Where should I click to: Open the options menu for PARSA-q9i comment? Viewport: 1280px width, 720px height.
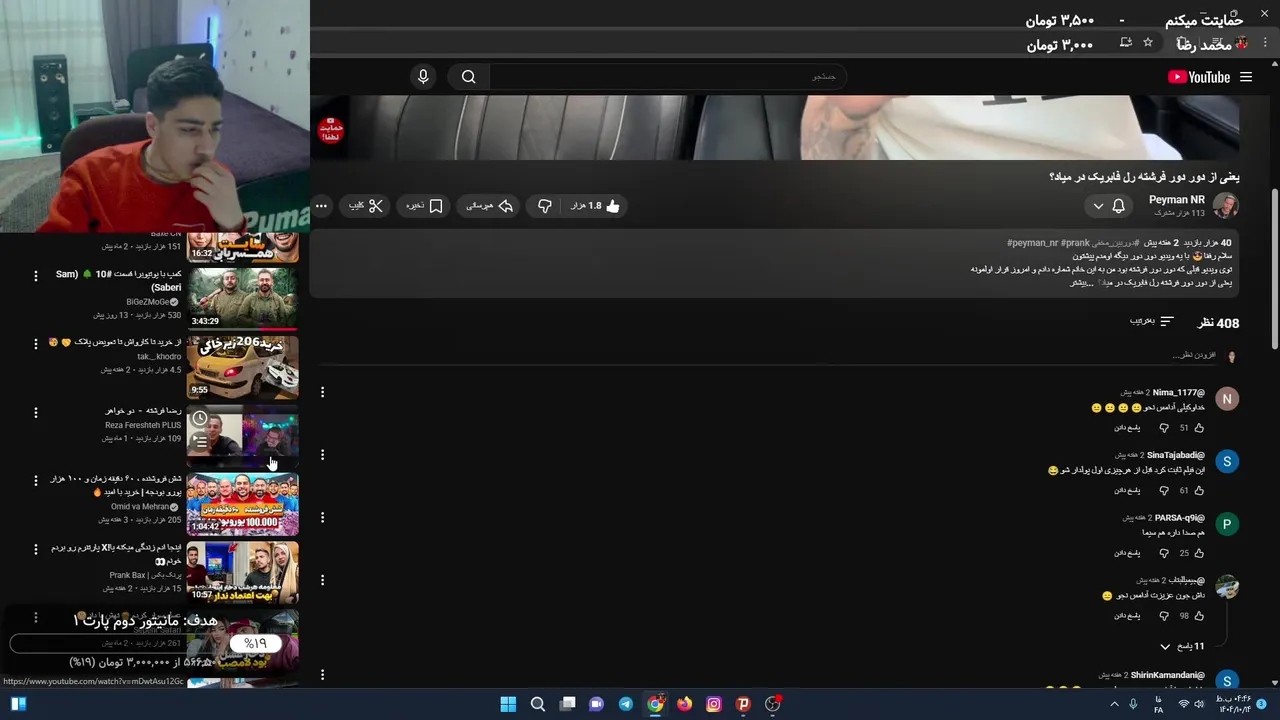(x=322, y=517)
